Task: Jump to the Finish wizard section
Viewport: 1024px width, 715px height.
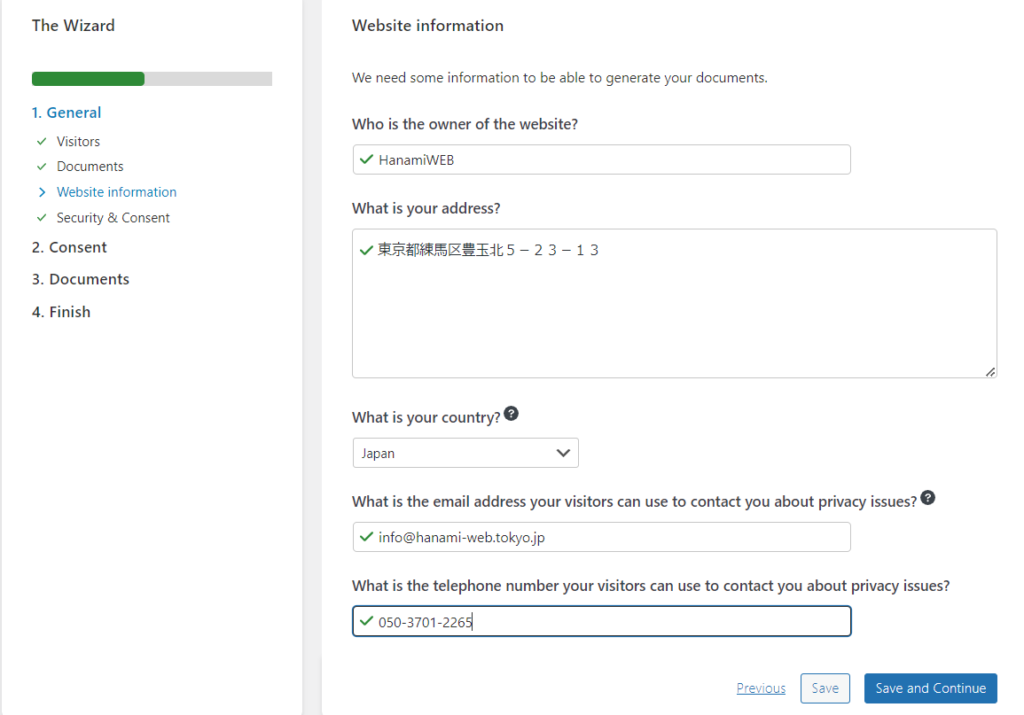Action: click(x=61, y=312)
